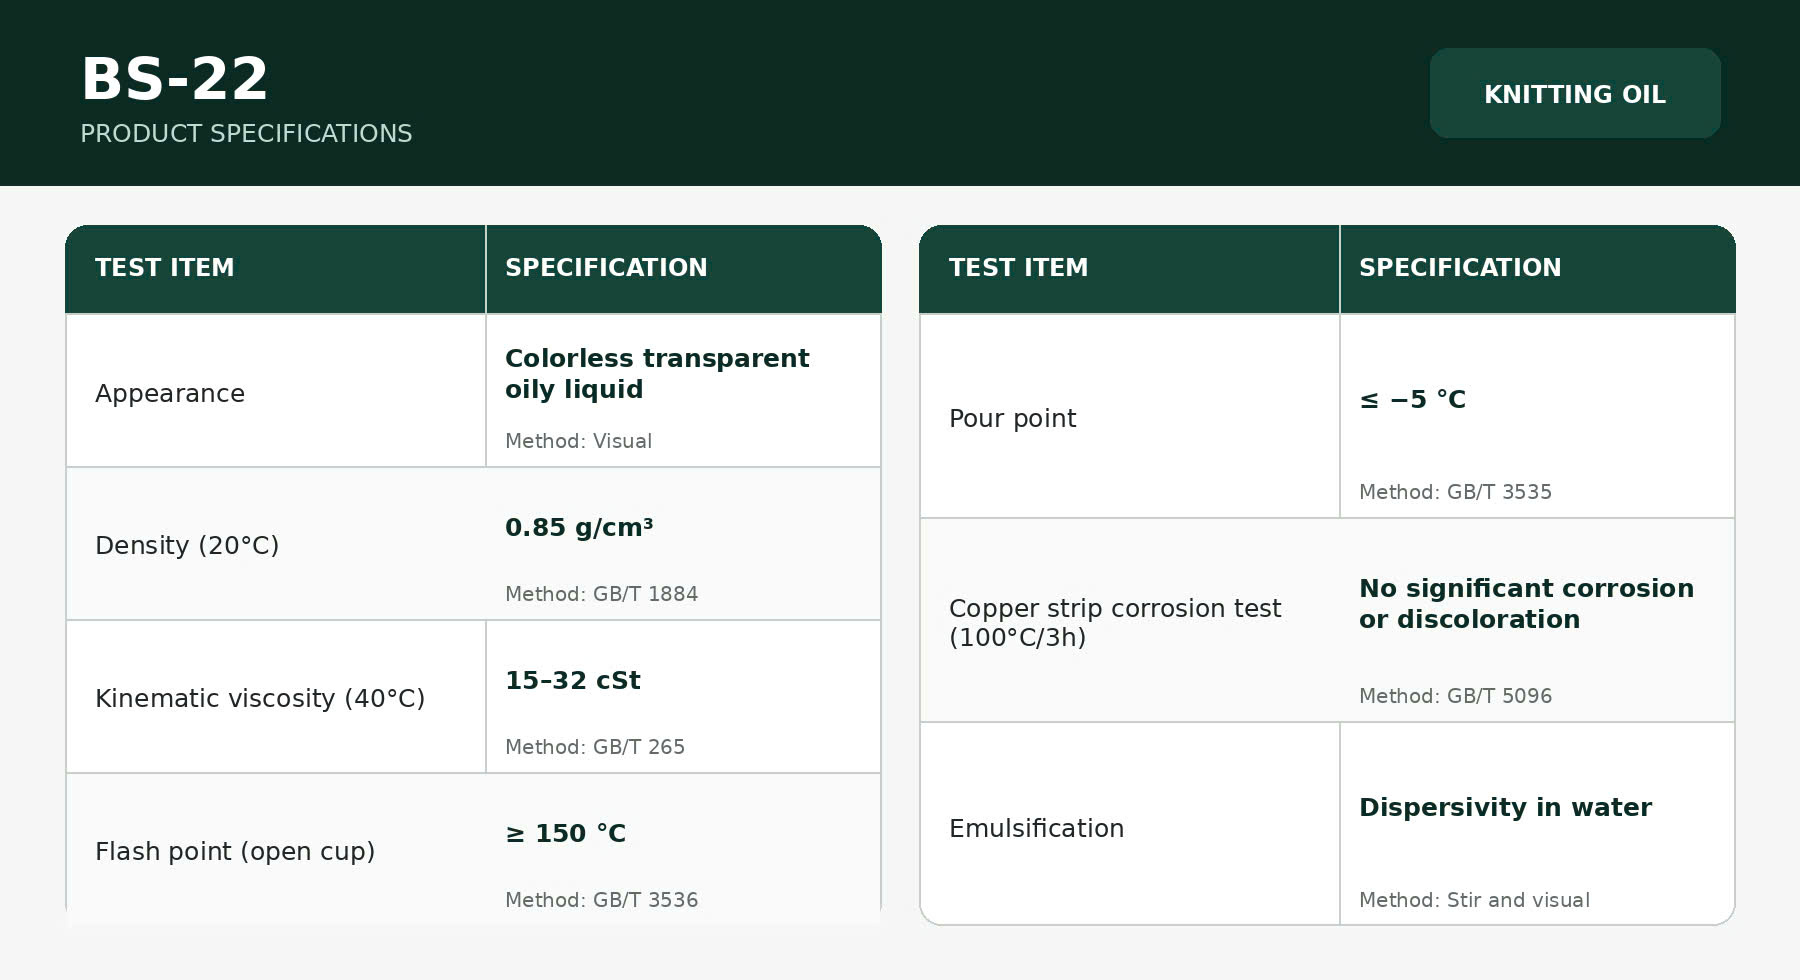Viewport: 1800px width, 980px height.
Task: Select the Density (20°C) row
Action: coord(473,544)
